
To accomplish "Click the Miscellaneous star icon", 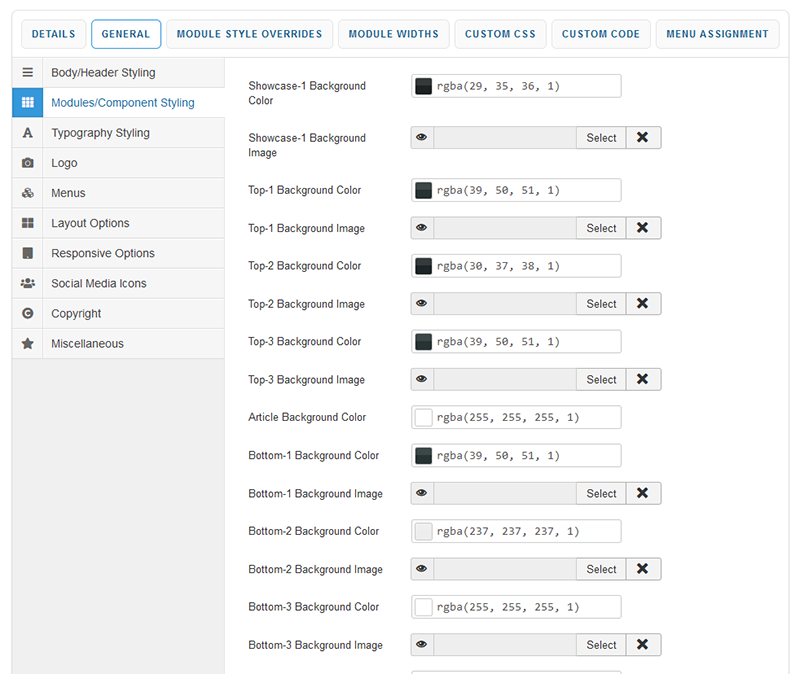I will click(28, 343).
